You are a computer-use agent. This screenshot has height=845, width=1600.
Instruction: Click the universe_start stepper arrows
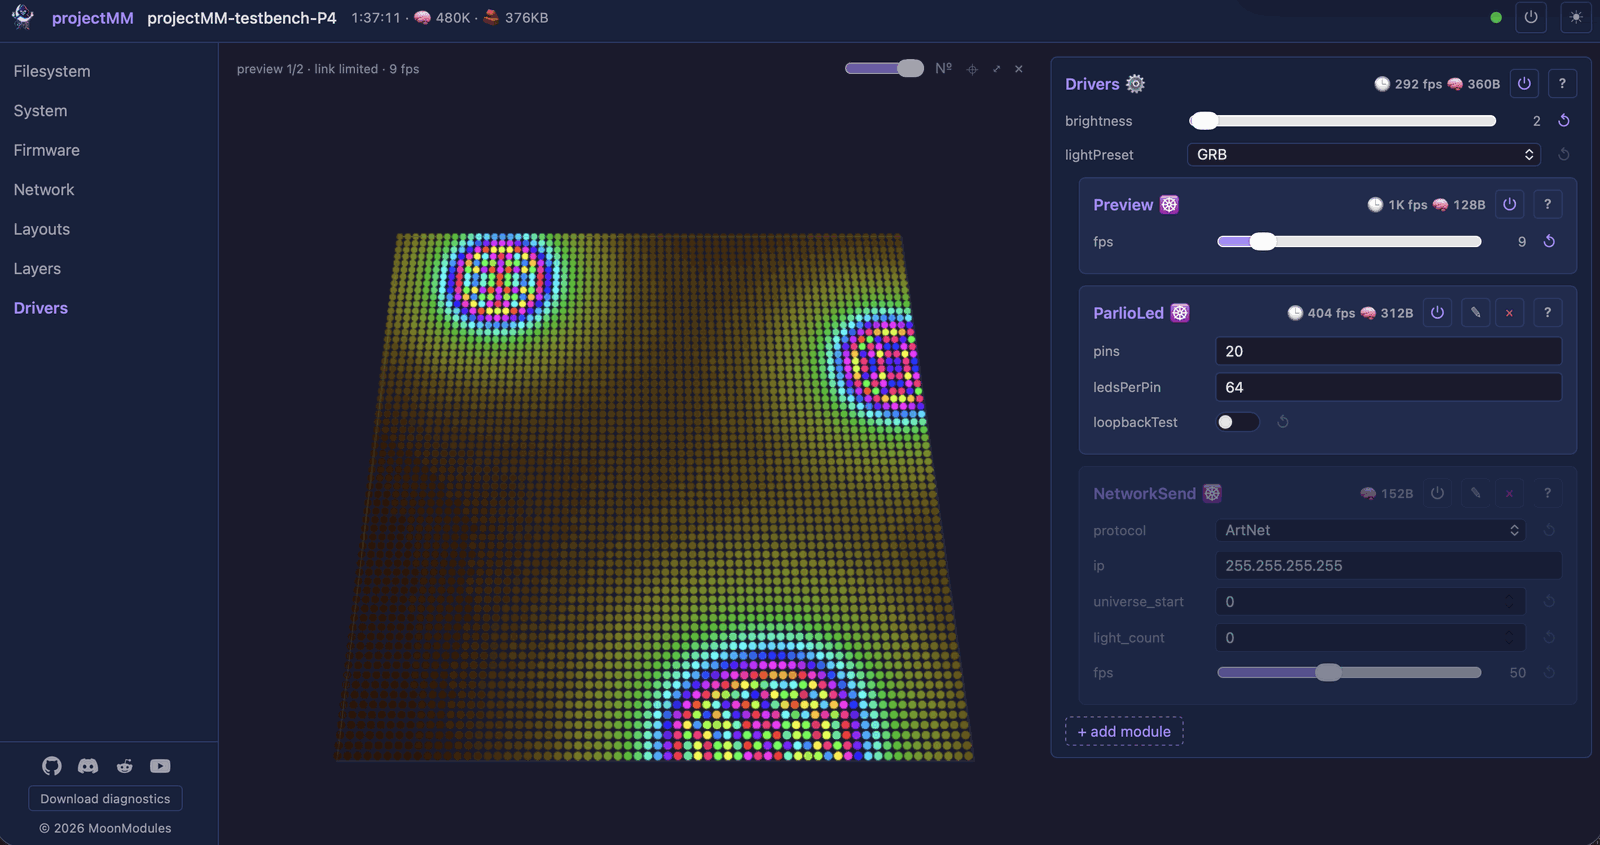(x=1509, y=601)
